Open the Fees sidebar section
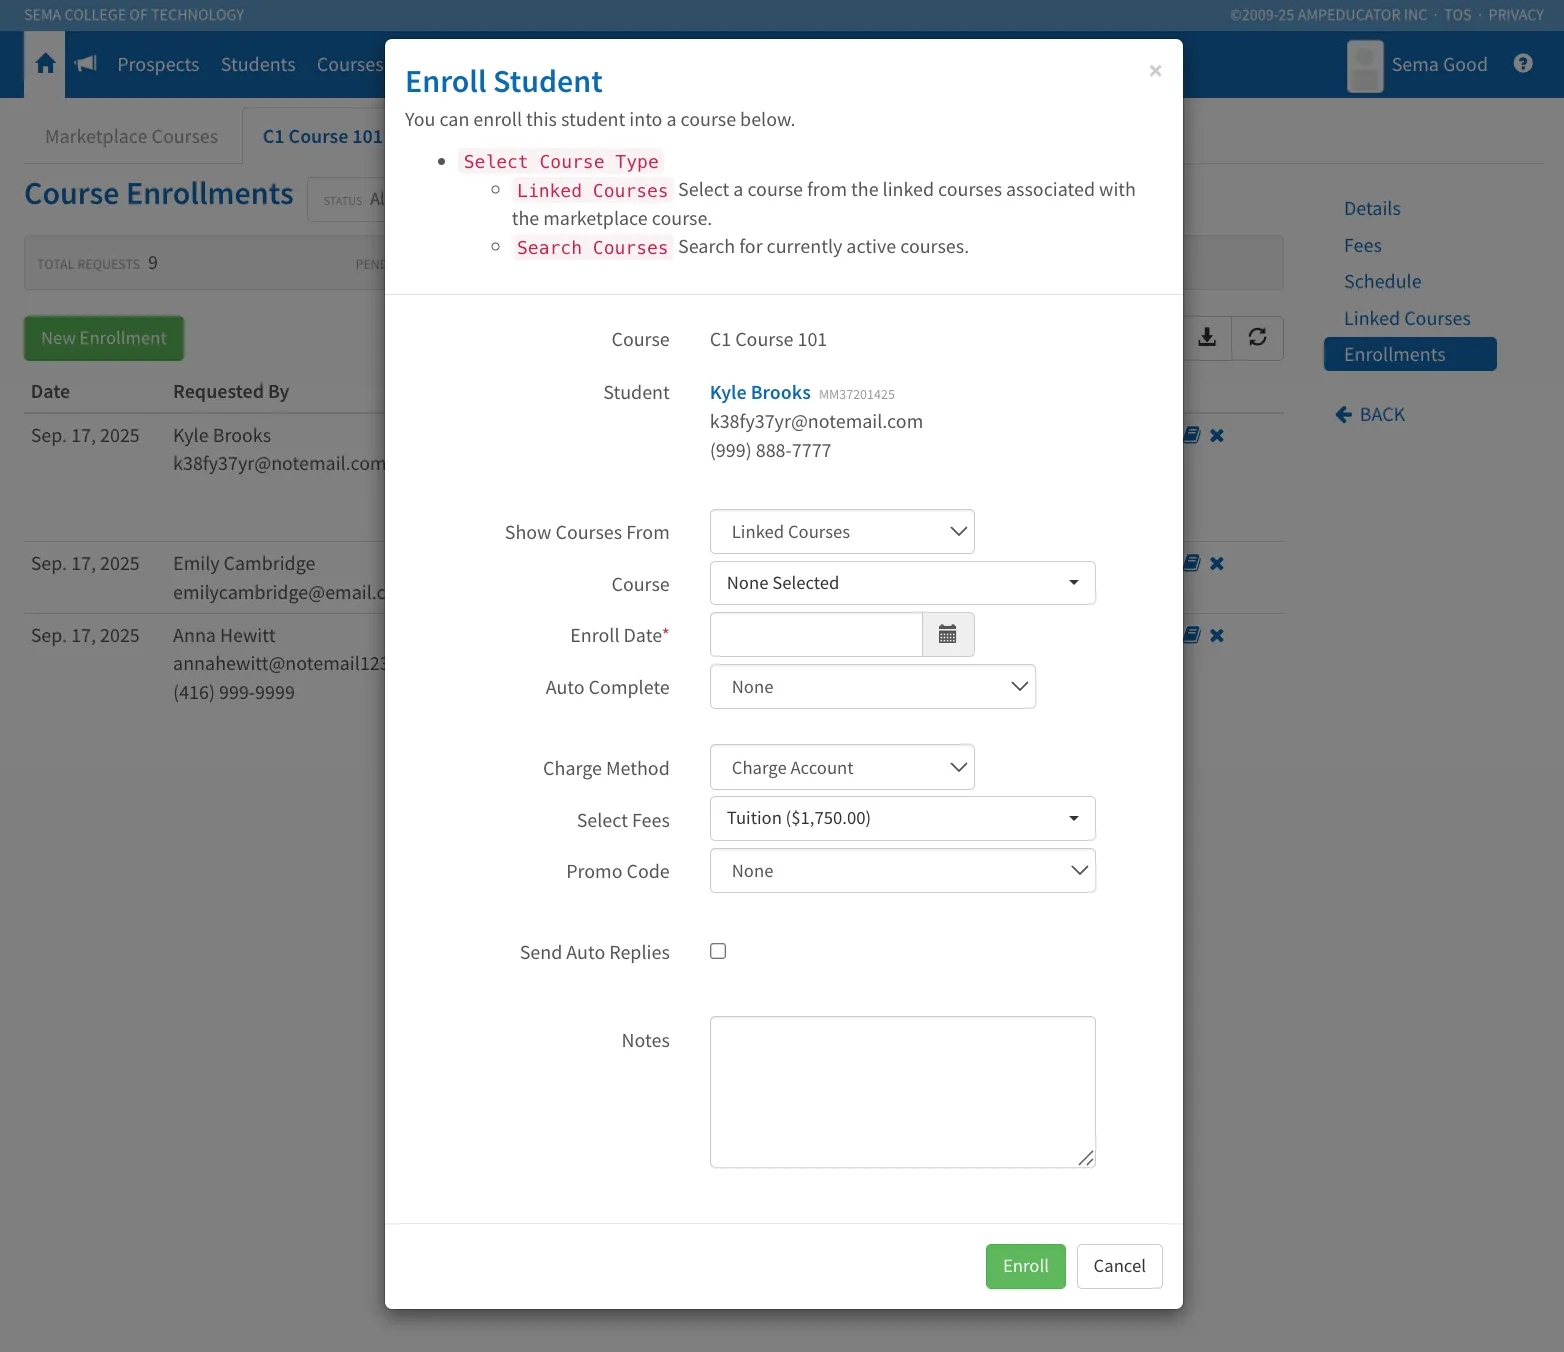This screenshot has height=1352, width=1564. pyautogui.click(x=1362, y=245)
